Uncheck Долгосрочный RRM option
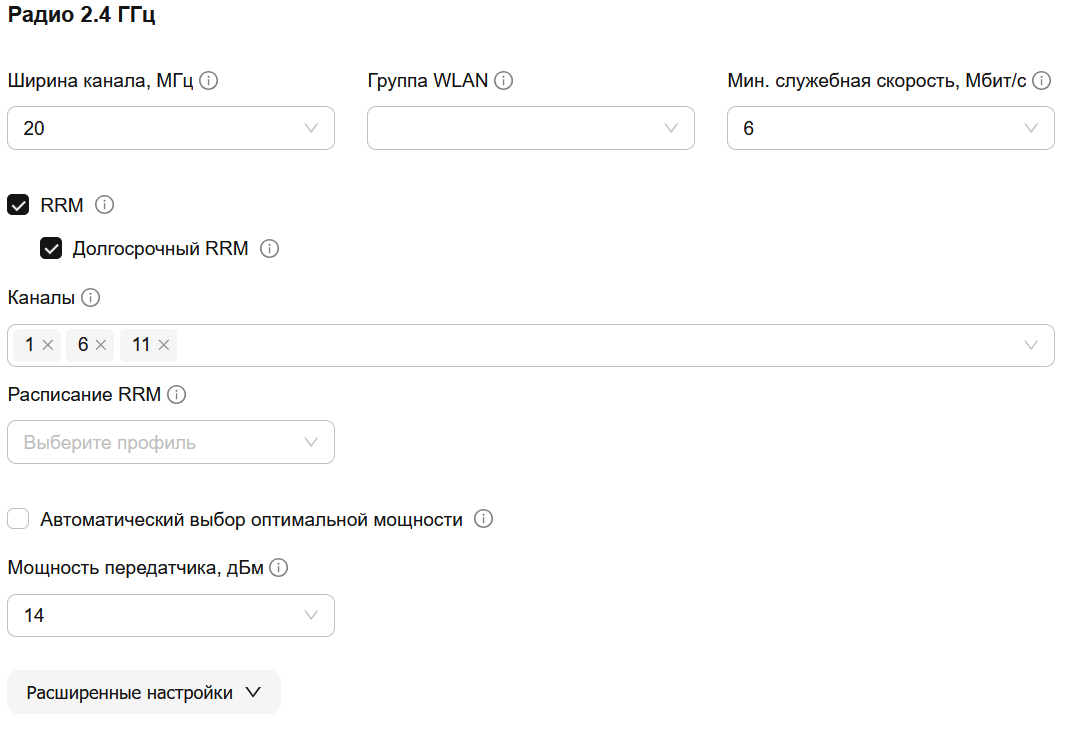Screen dimensions: 1078x736 (51, 248)
